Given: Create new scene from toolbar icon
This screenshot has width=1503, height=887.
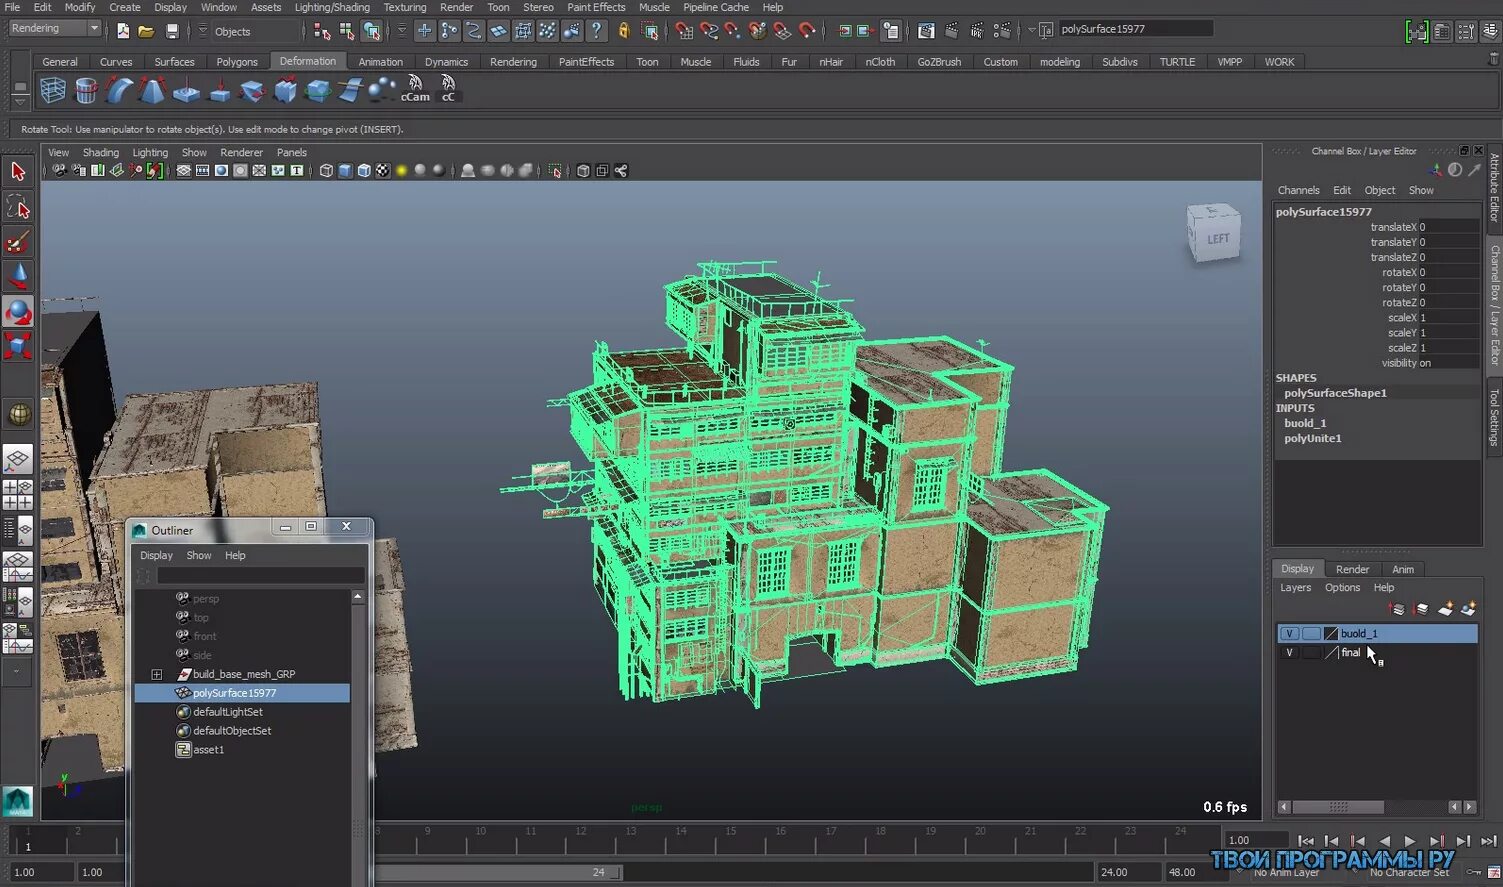Looking at the screenshot, I should tap(123, 31).
